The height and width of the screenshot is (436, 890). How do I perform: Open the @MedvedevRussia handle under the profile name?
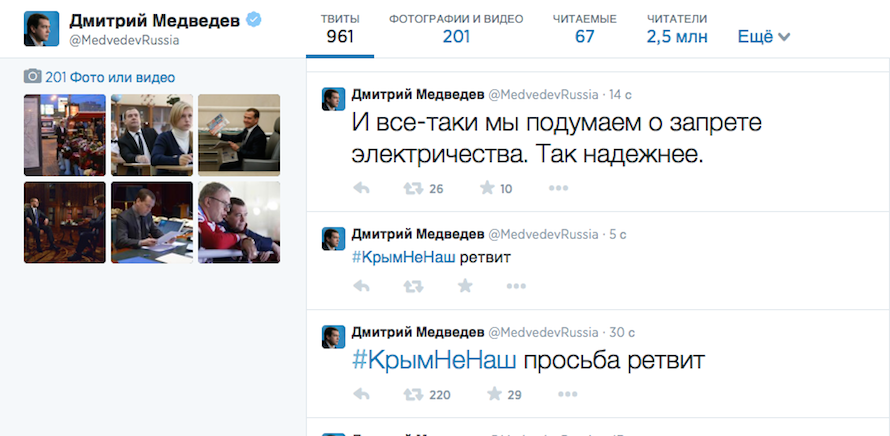123,40
